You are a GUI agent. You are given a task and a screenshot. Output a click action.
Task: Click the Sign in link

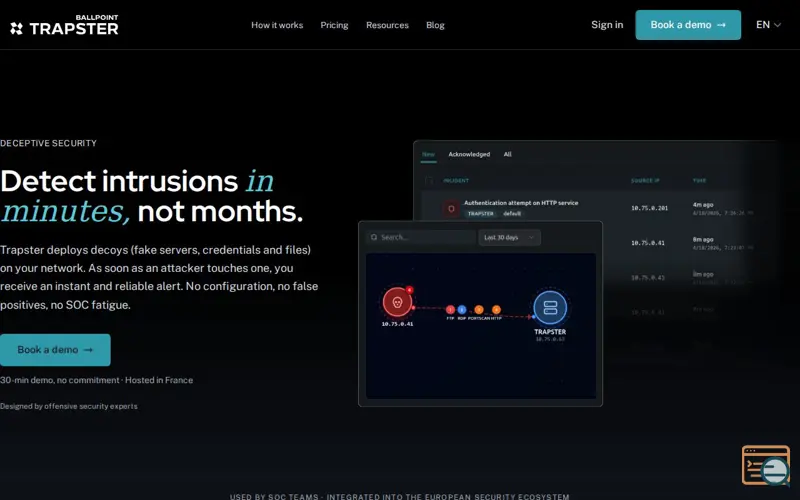tap(607, 24)
